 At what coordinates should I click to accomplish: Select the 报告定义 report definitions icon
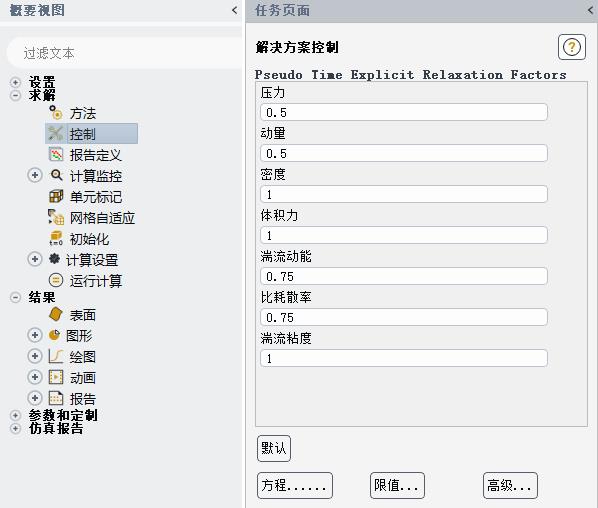tap(56, 154)
